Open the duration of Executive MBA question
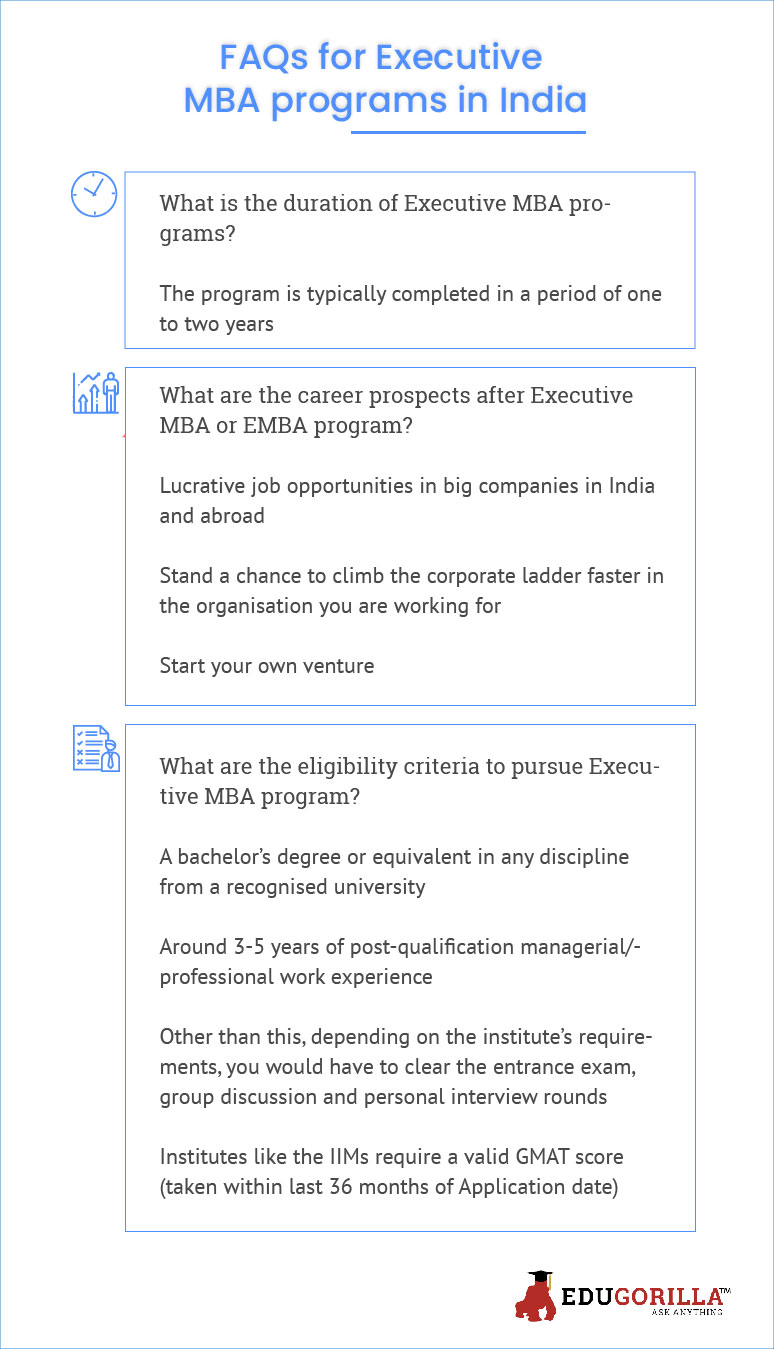 click(386, 218)
